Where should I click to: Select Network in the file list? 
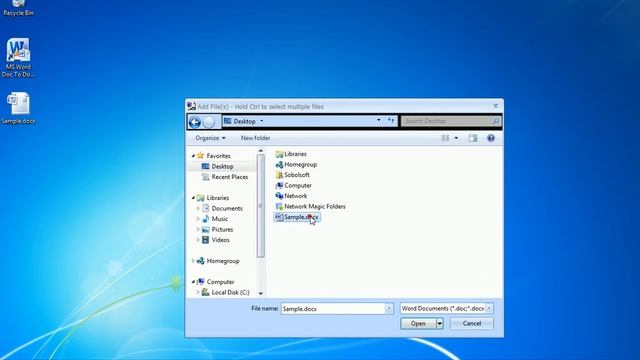[291, 196]
